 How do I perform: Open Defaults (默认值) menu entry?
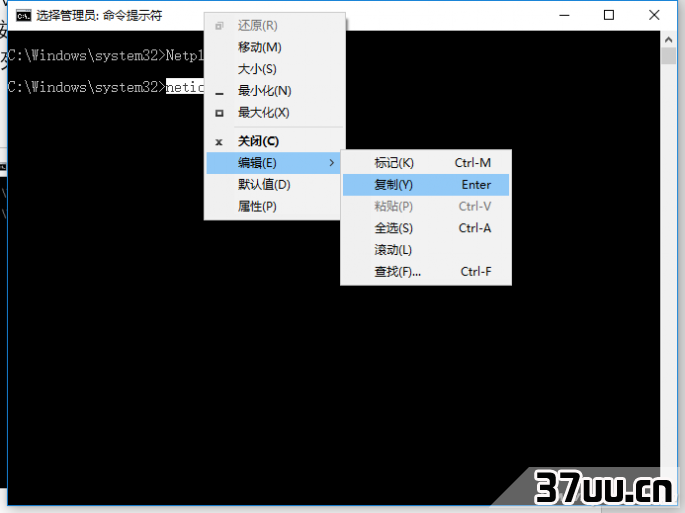273,185
